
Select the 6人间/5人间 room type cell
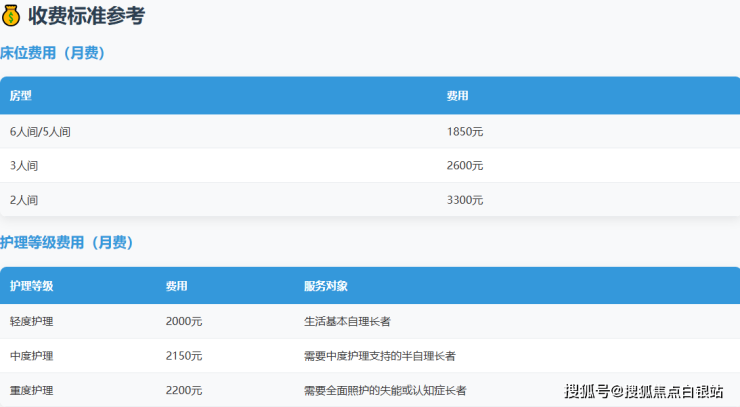point(40,132)
